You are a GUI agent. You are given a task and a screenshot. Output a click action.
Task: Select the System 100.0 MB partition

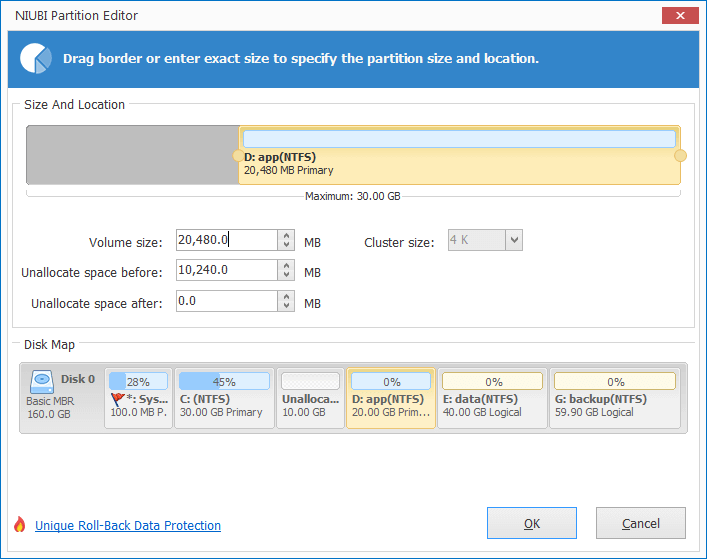point(138,398)
